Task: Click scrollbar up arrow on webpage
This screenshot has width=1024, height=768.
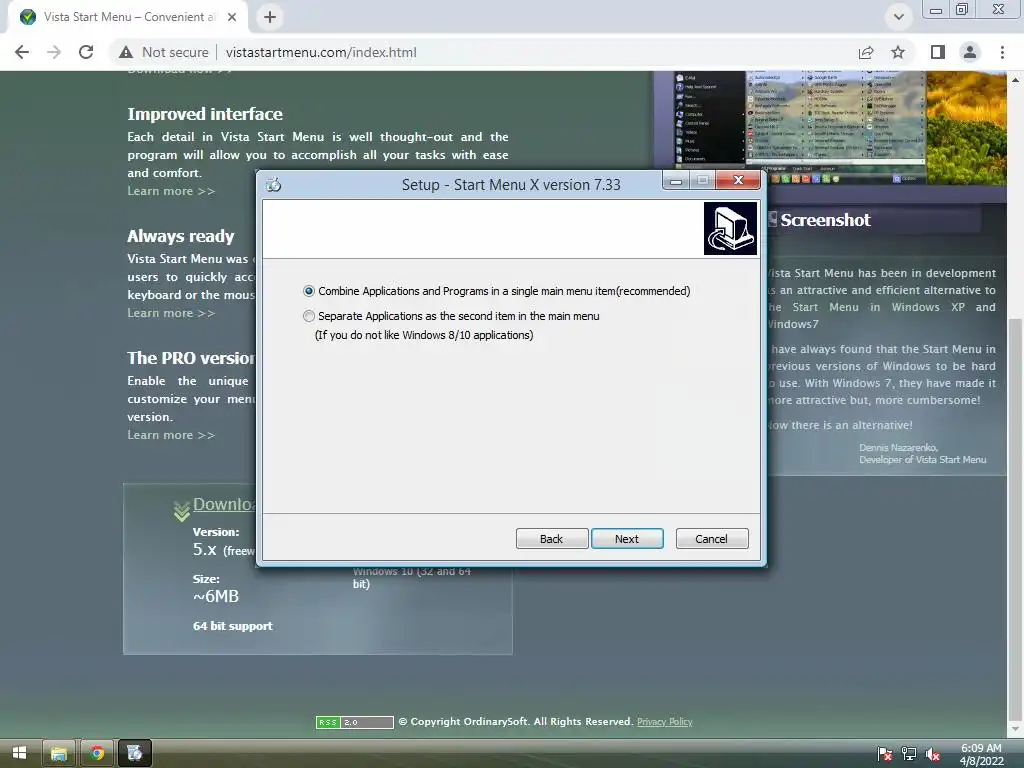Action: pyautogui.click(x=1015, y=80)
